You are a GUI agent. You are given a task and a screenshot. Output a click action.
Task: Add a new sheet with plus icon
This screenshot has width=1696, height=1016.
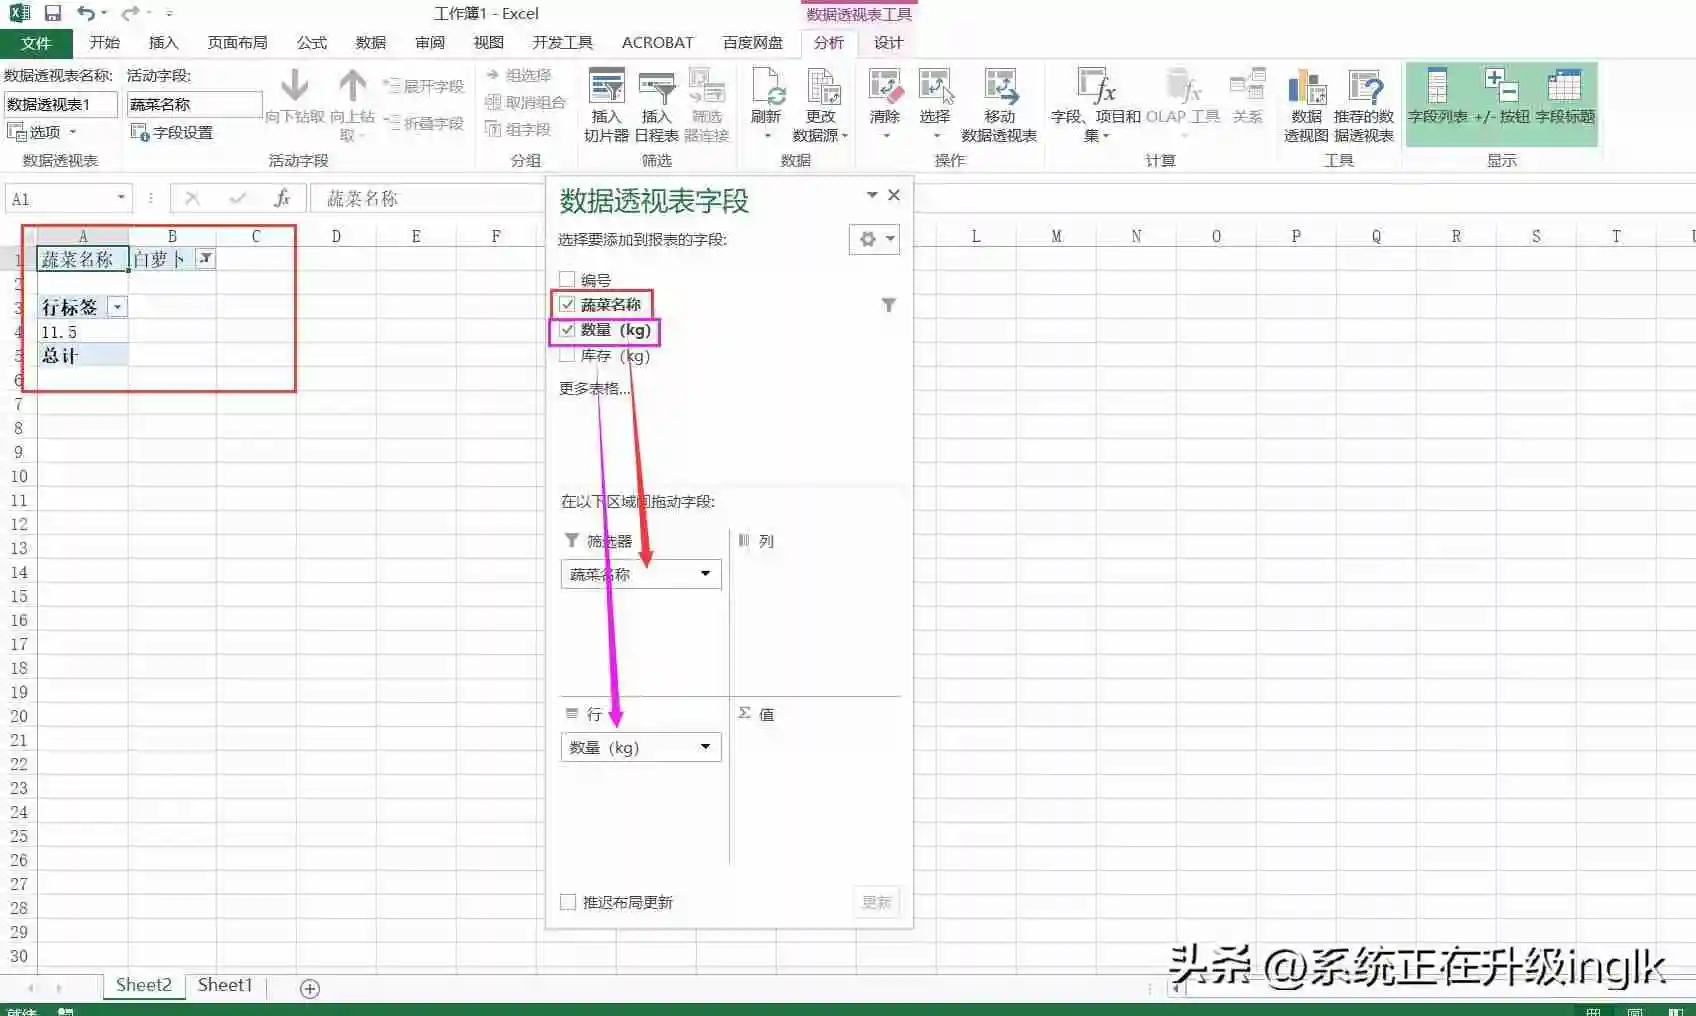point(310,988)
